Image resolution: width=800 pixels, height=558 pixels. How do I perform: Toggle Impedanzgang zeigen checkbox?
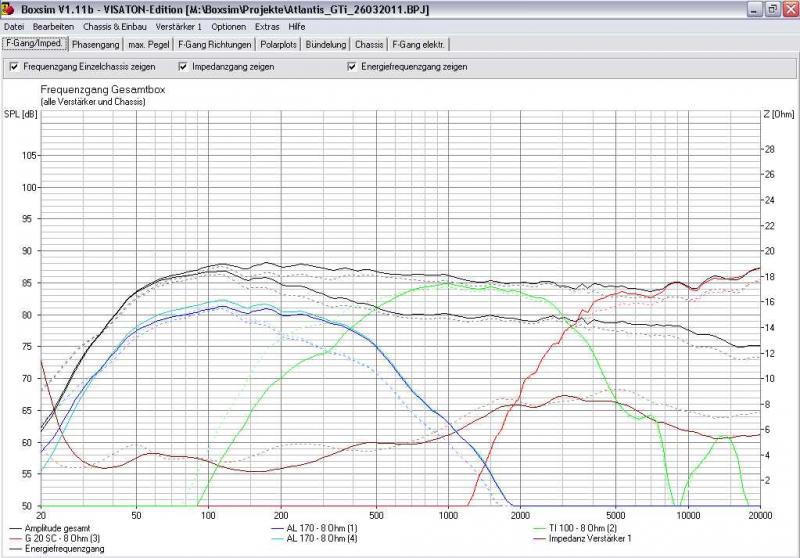[x=183, y=67]
